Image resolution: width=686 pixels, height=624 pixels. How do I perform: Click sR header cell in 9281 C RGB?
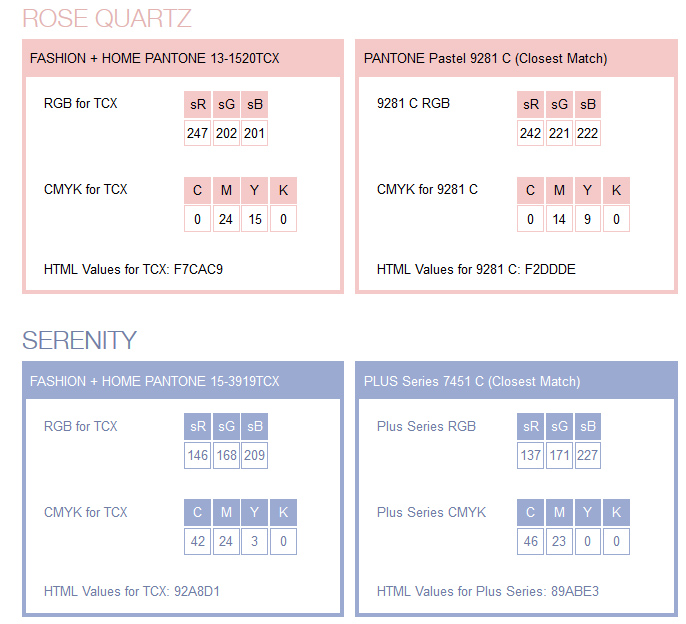(530, 104)
